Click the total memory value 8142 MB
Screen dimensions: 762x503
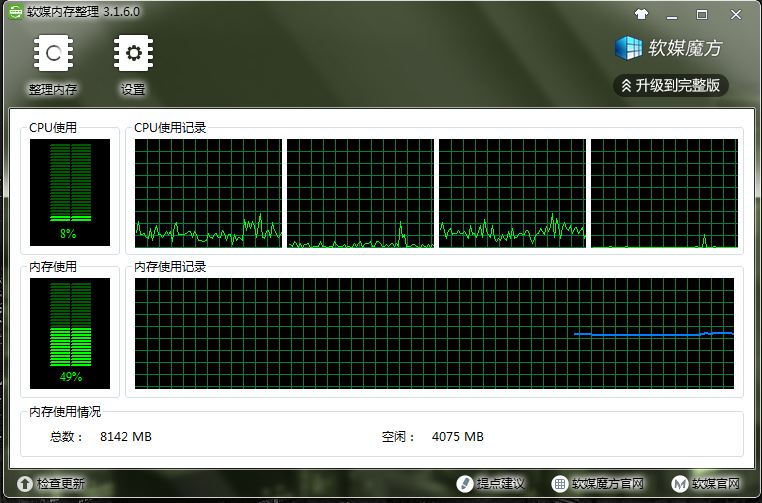tap(126, 436)
